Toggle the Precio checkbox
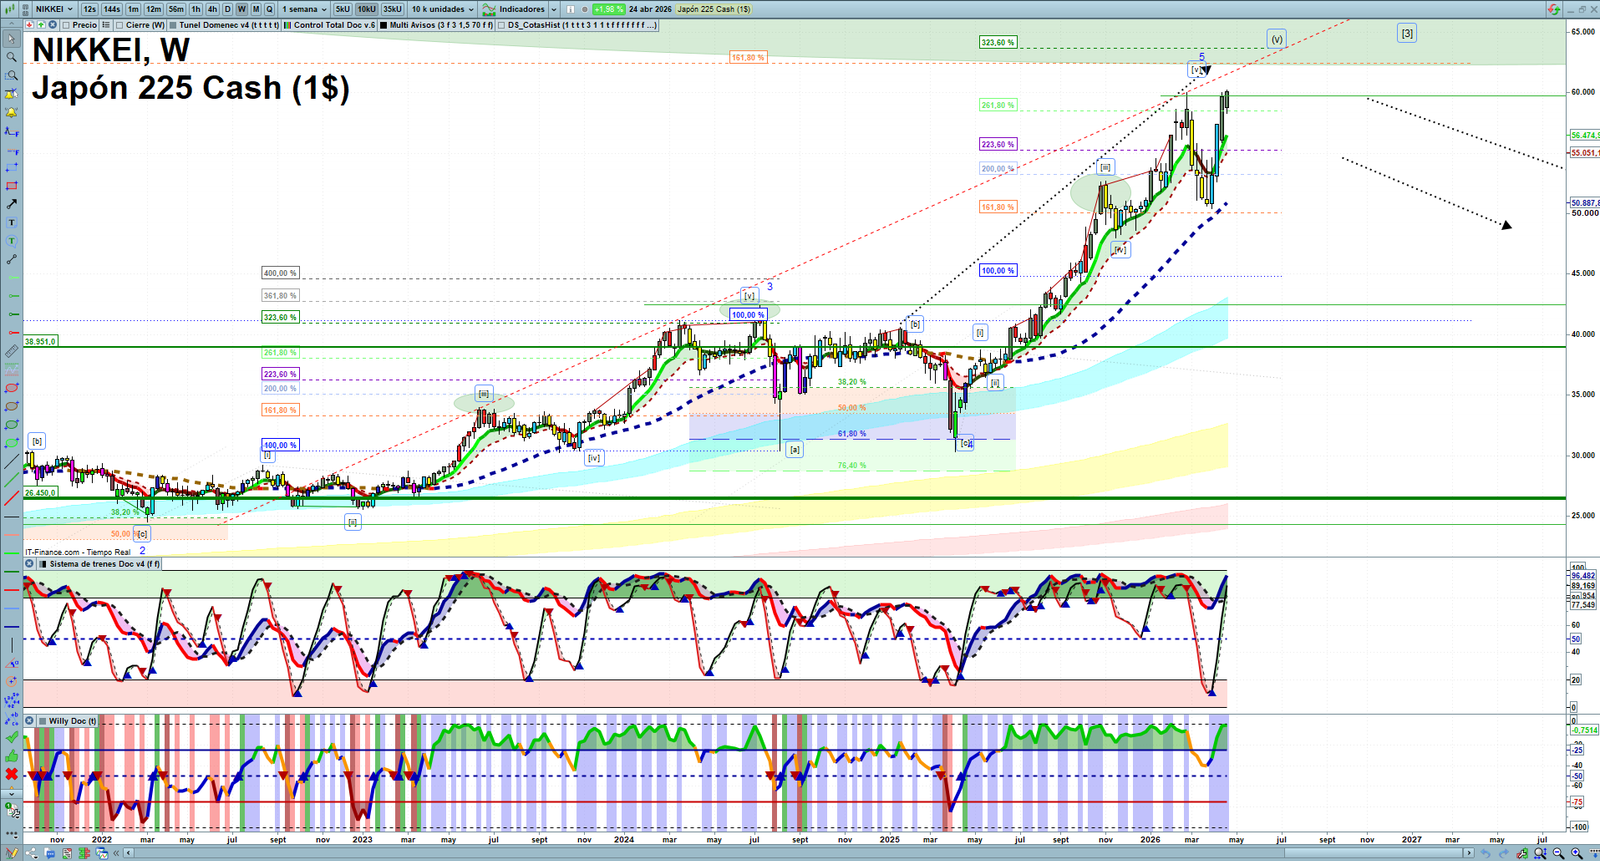The height and width of the screenshot is (861, 1600). 66,25
